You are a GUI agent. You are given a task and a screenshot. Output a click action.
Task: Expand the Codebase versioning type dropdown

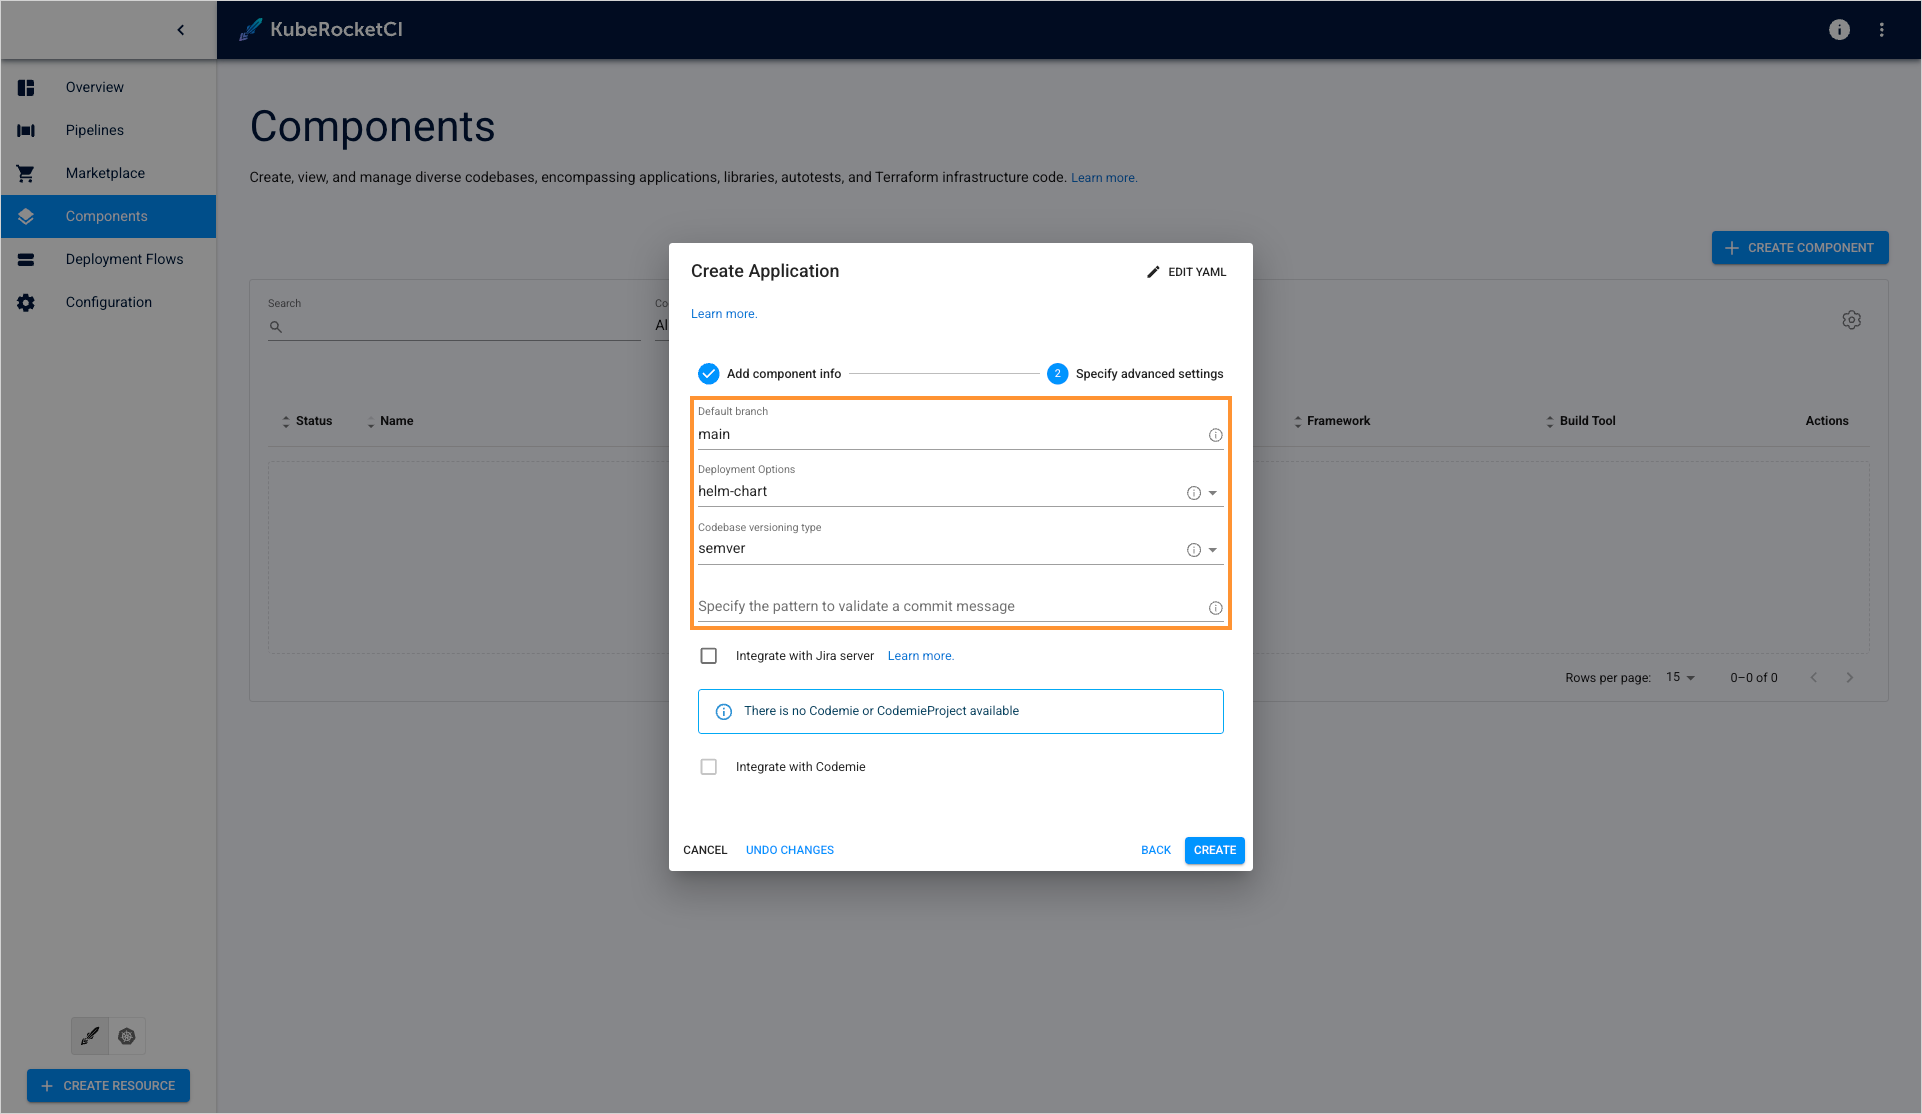[1212, 550]
